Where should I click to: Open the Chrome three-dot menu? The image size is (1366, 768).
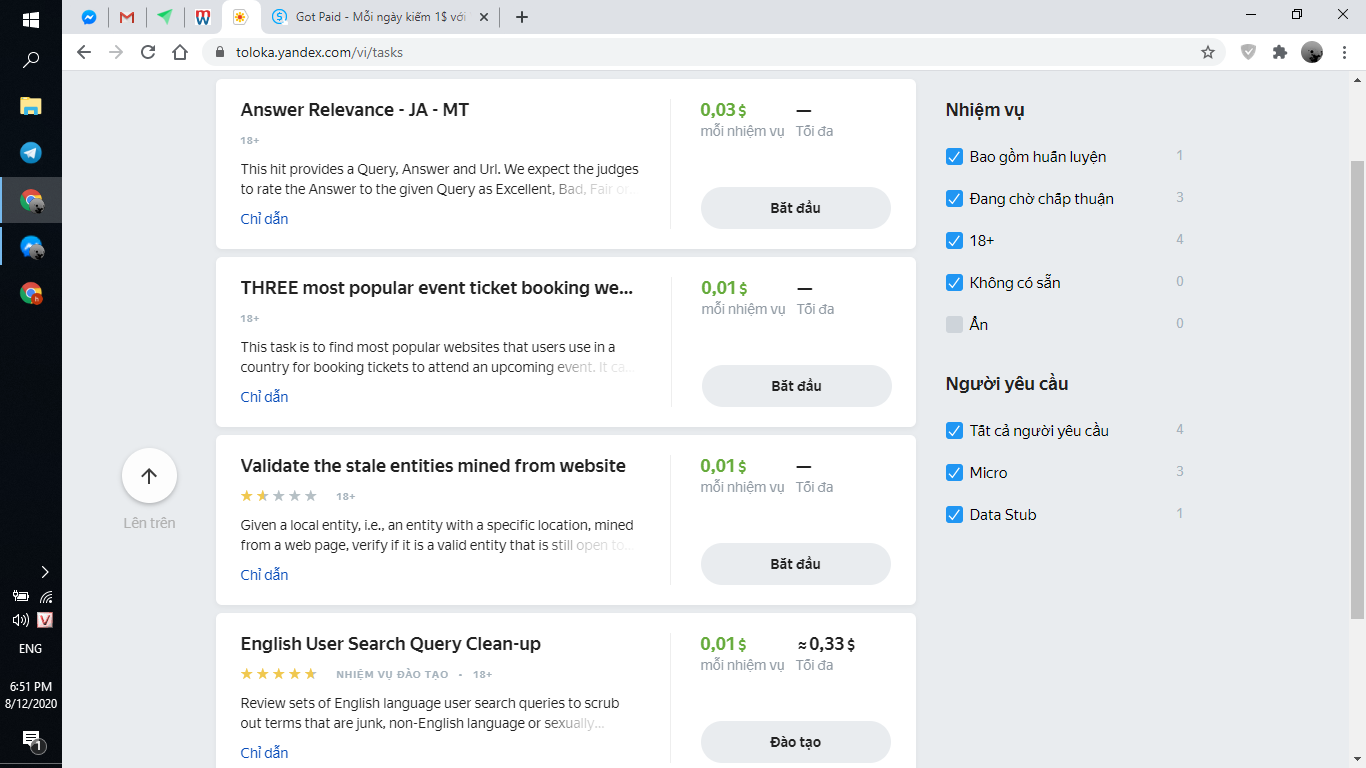(1344, 52)
